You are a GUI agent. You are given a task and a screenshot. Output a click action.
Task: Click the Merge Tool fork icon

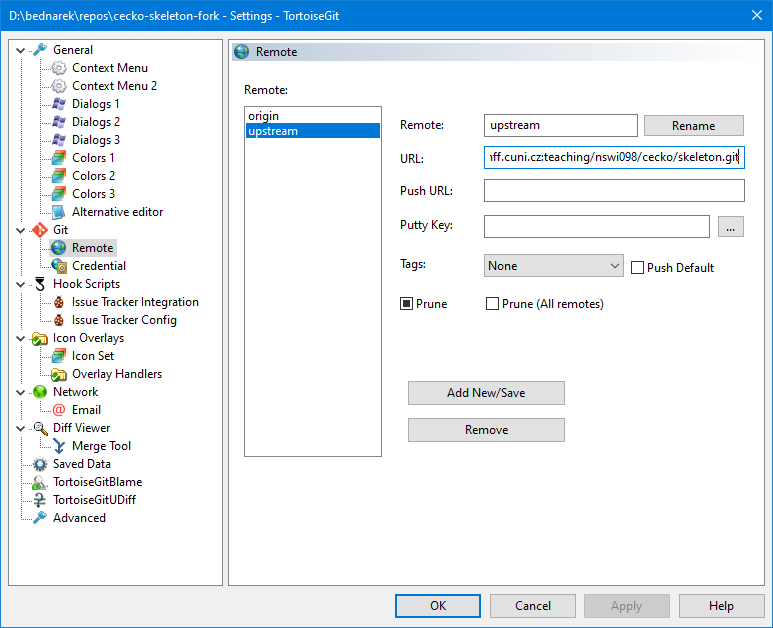coord(59,446)
